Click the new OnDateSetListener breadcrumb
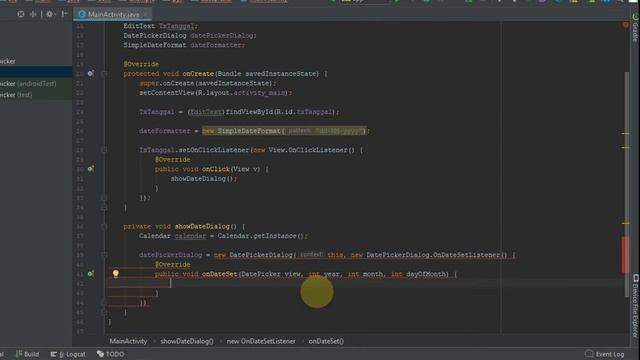The image size is (640, 360). coord(261,341)
